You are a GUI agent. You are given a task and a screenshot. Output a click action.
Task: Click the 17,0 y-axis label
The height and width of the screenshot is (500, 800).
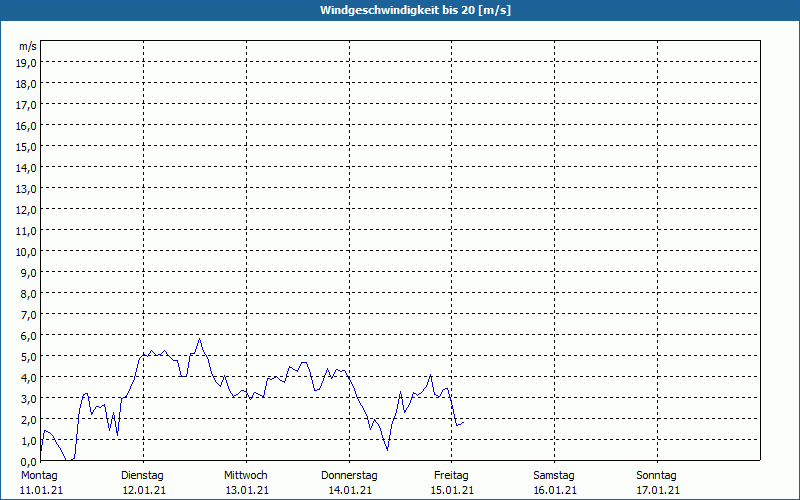[27, 105]
